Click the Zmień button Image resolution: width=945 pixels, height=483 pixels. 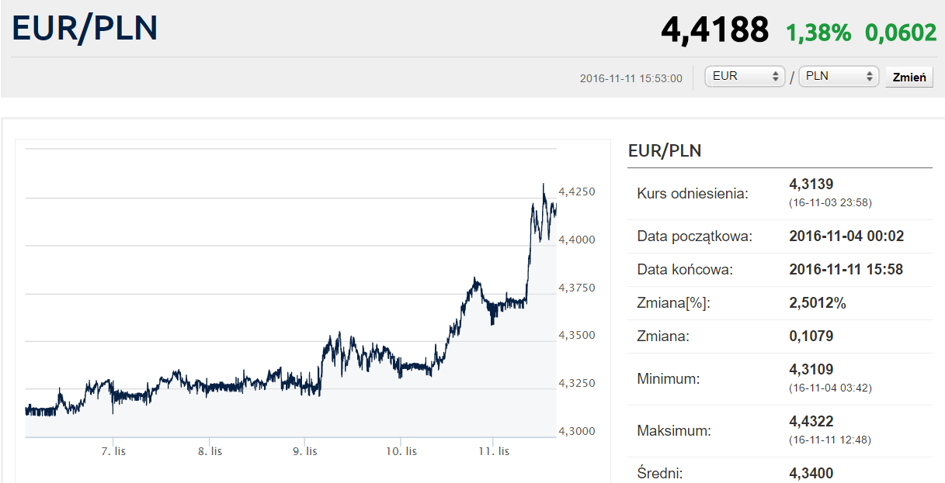pos(909,77)
